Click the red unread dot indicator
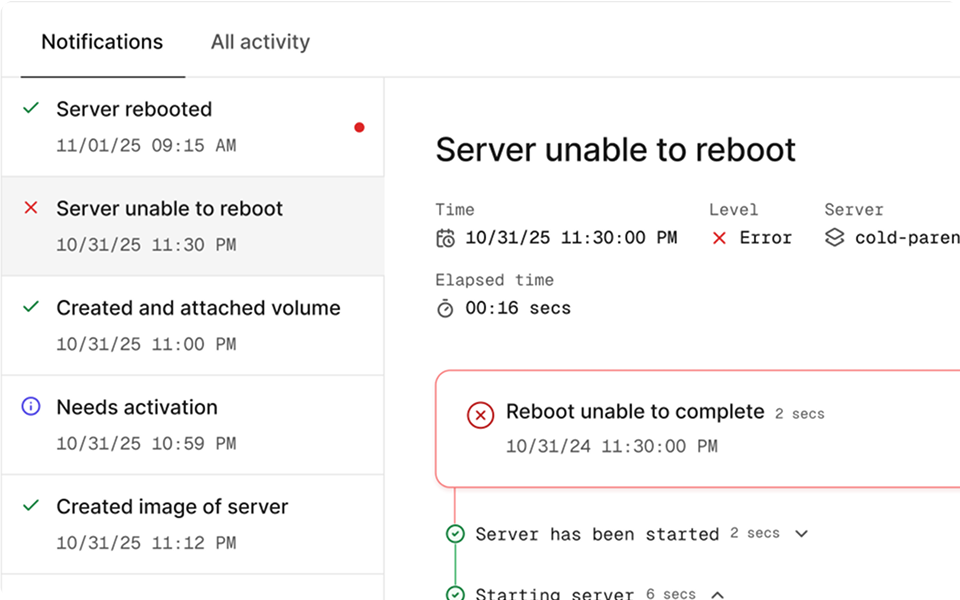Screen dimensions: 960x600 tap(359, 127)
